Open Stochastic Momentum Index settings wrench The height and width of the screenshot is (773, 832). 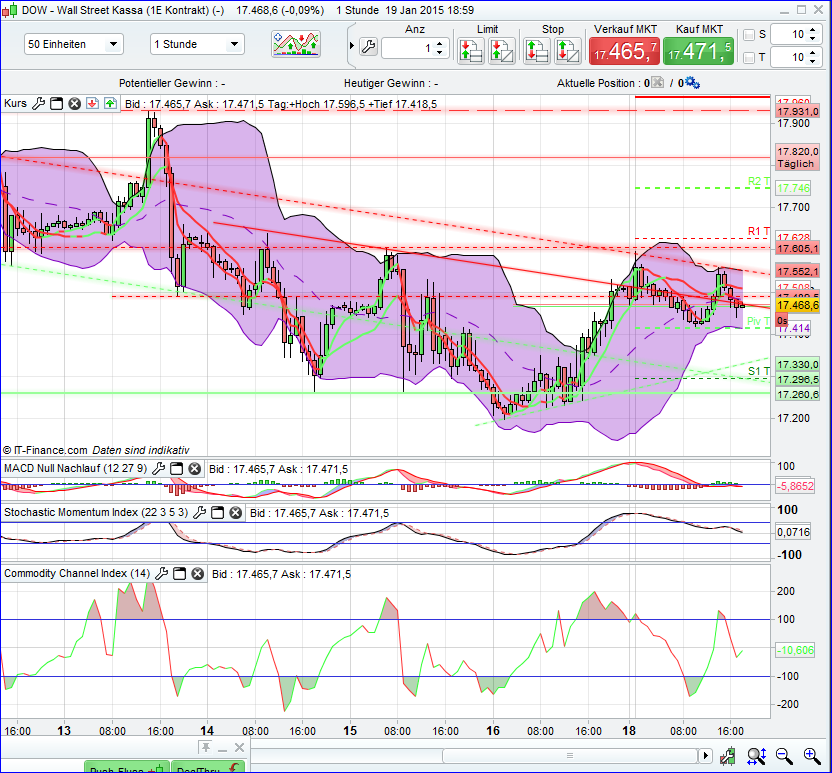200,512
